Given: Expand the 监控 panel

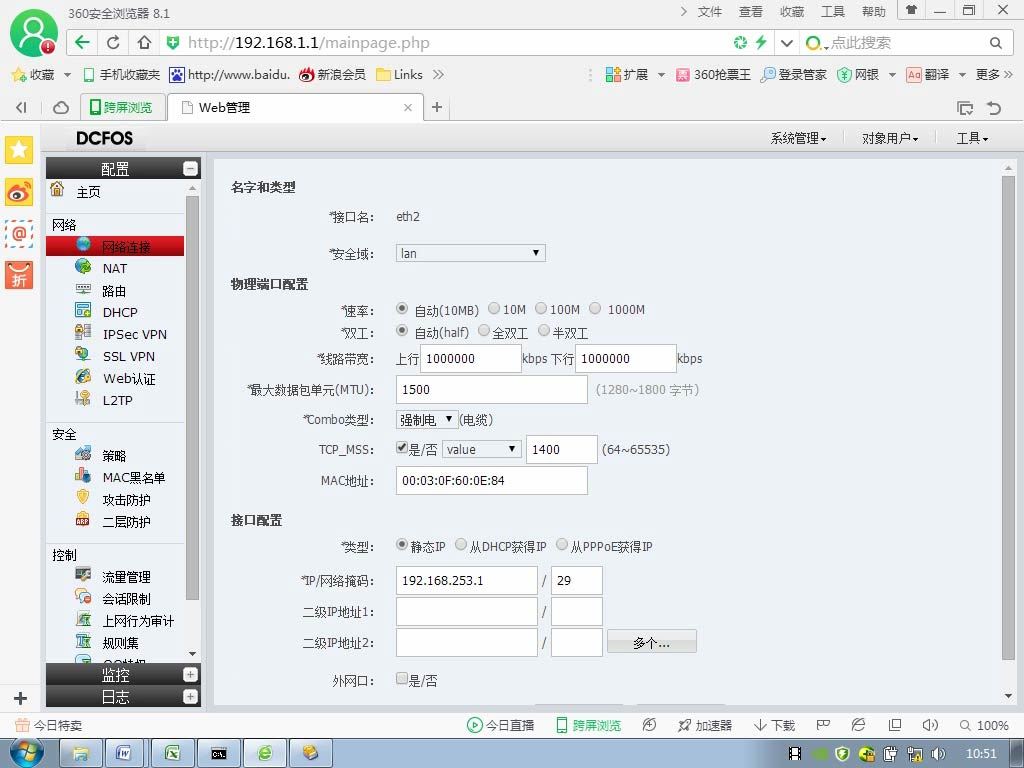Looking at the screenshot, I should tap(190, 675).
